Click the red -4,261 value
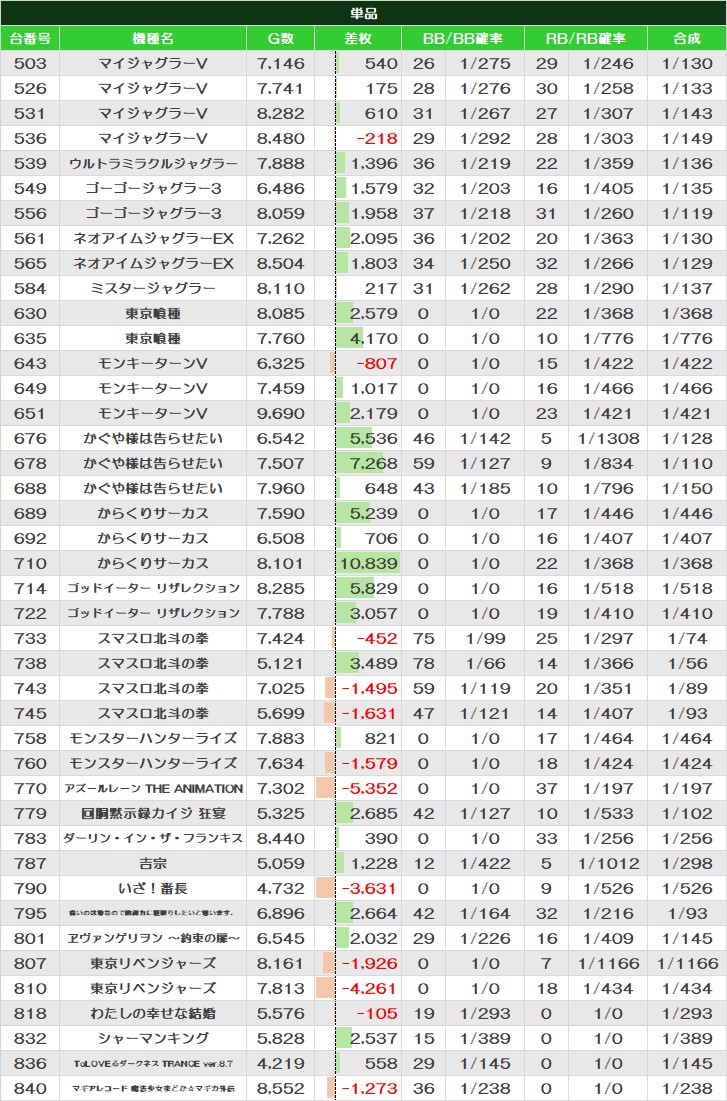The height and width of the screenshot is (1101, 727). pyautogui.click(x=369, y=989)
